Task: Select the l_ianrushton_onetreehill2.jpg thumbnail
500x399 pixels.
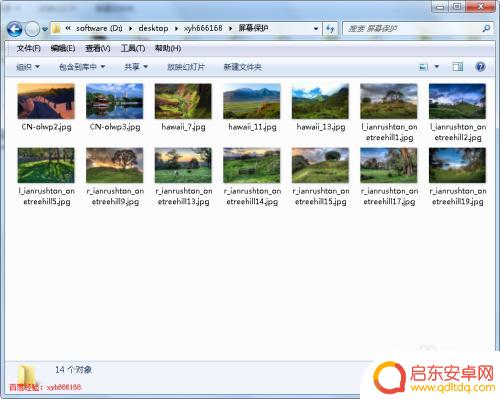Action: pyautogui.click(x=457, y=101)
